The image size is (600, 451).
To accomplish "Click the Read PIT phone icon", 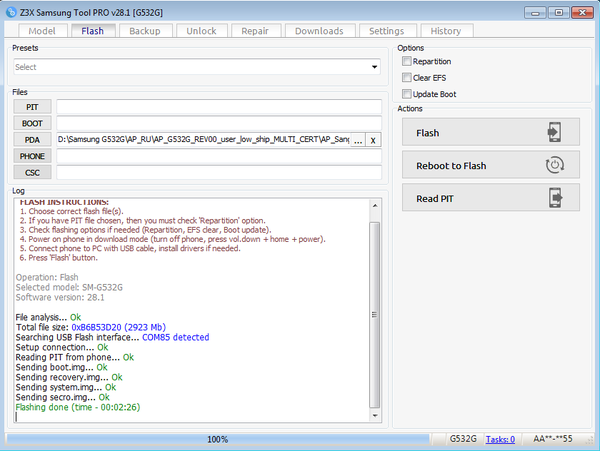I will coord(556,198).
